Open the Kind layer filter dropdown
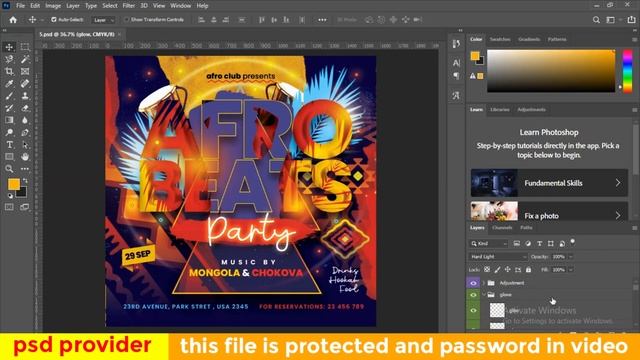Screen dimensions: 640x360 pyautogui.click(x=488, y=243)
